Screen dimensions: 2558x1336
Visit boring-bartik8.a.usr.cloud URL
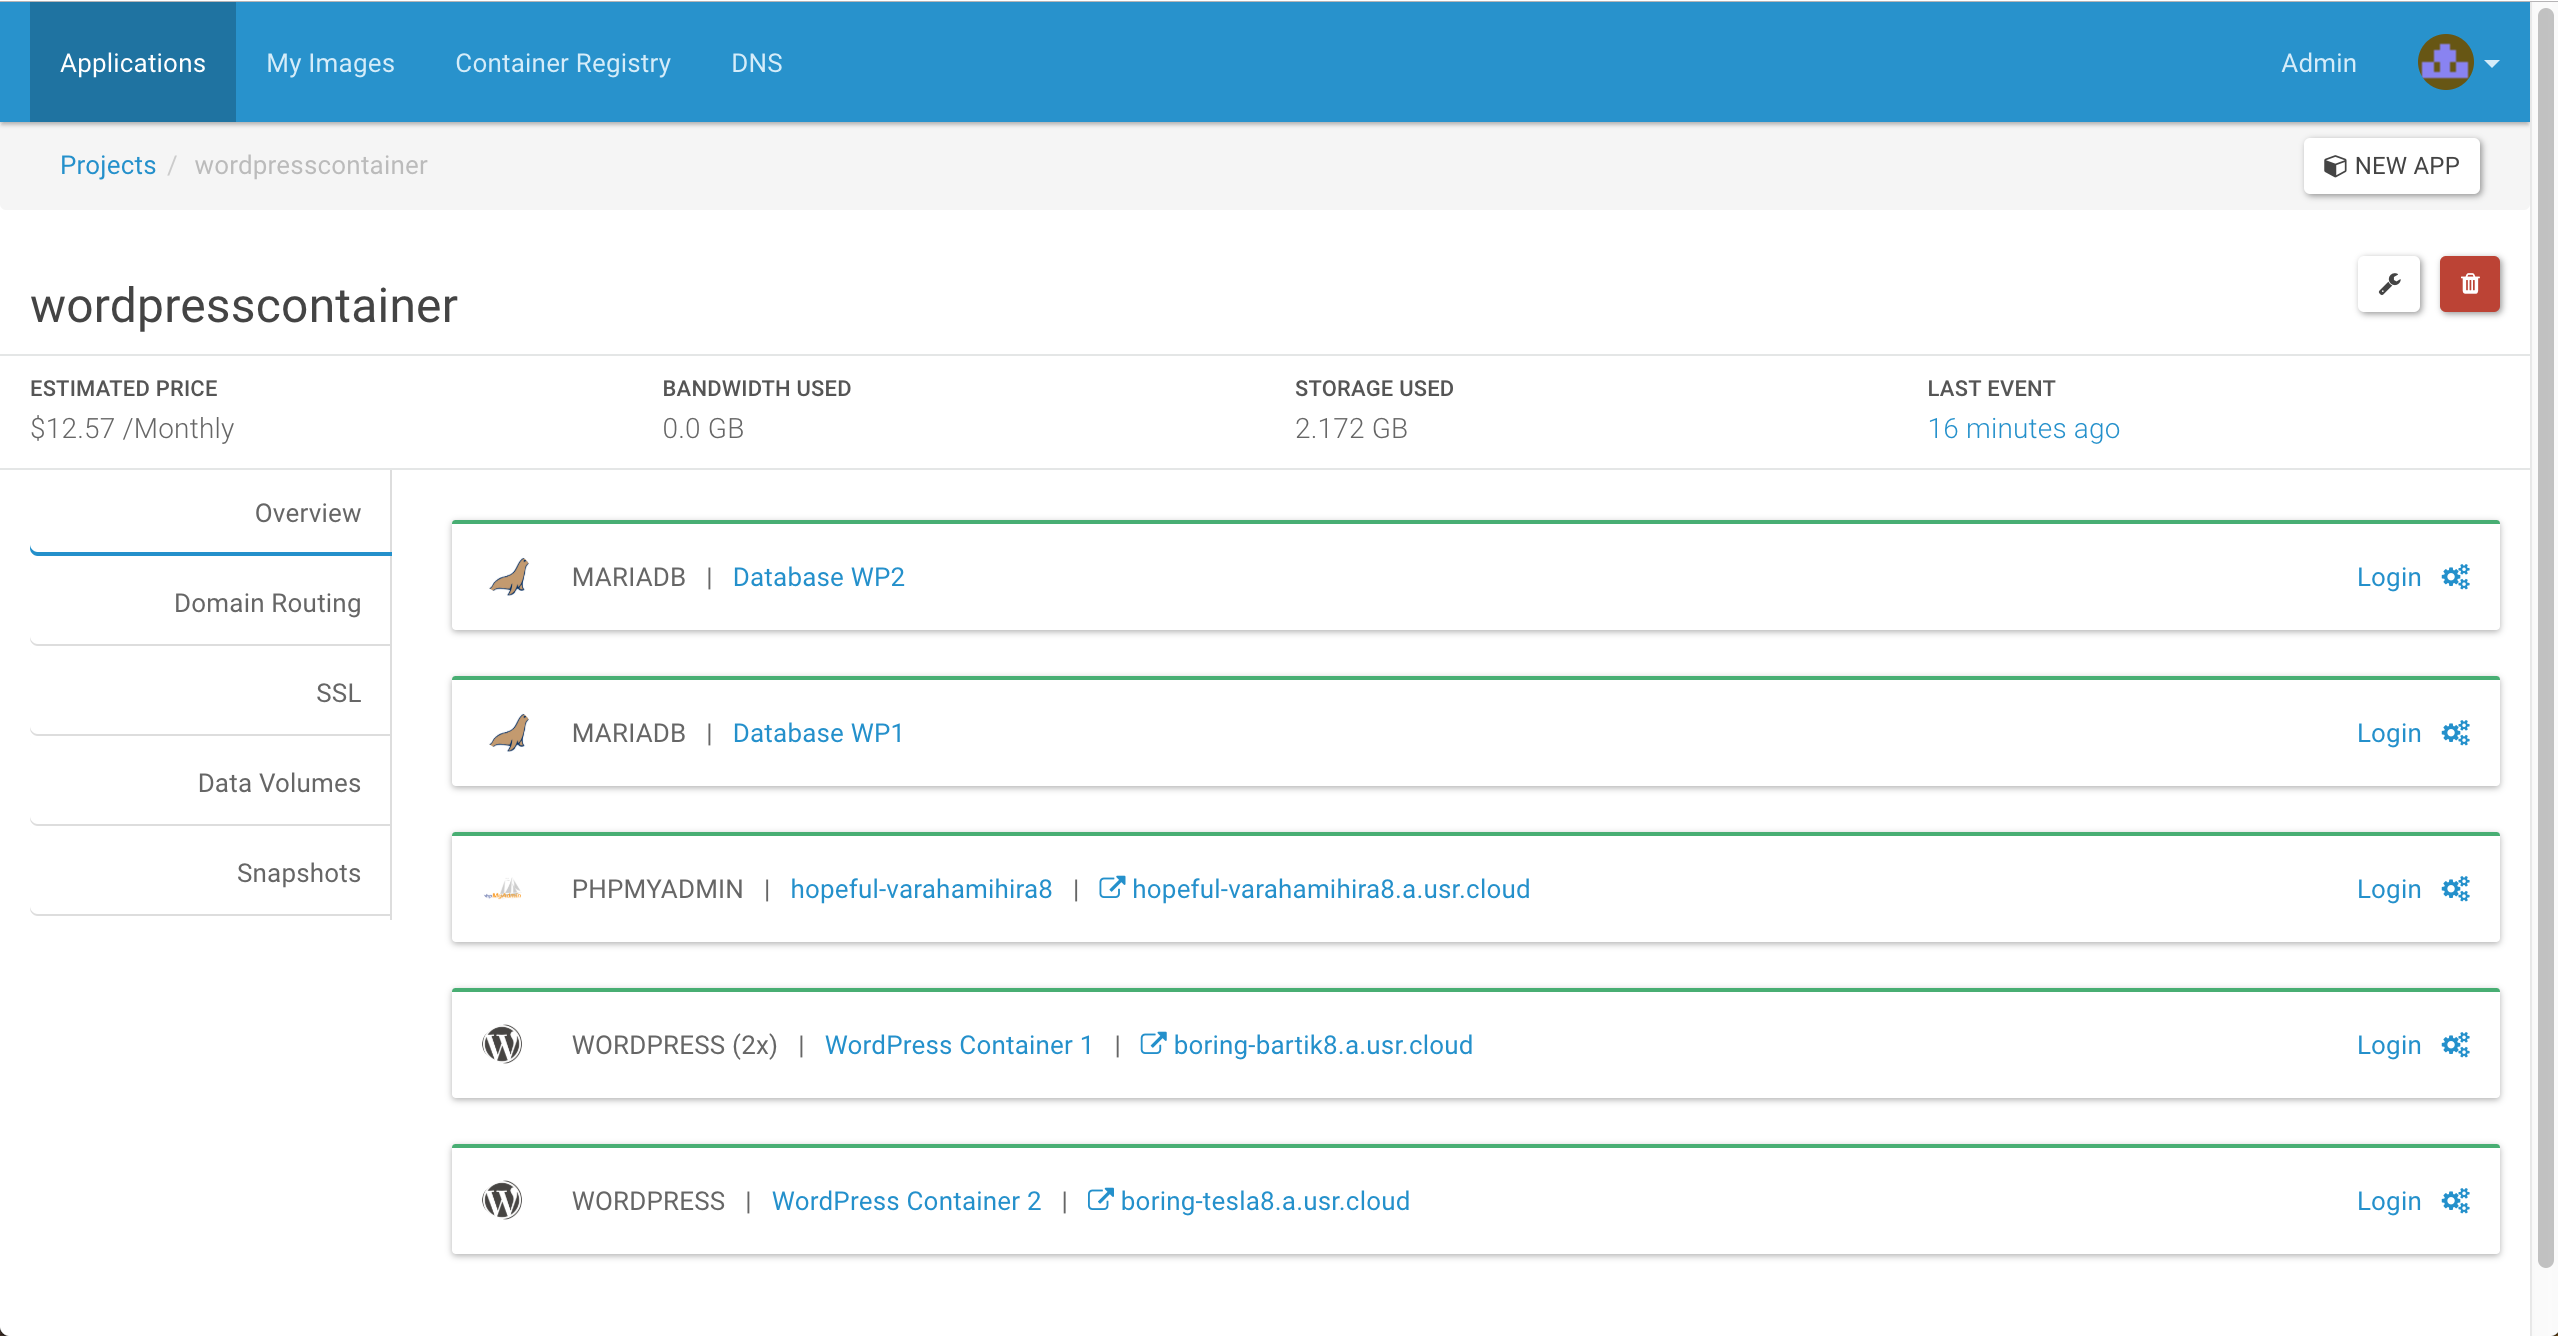(x=1323, y=1045)
